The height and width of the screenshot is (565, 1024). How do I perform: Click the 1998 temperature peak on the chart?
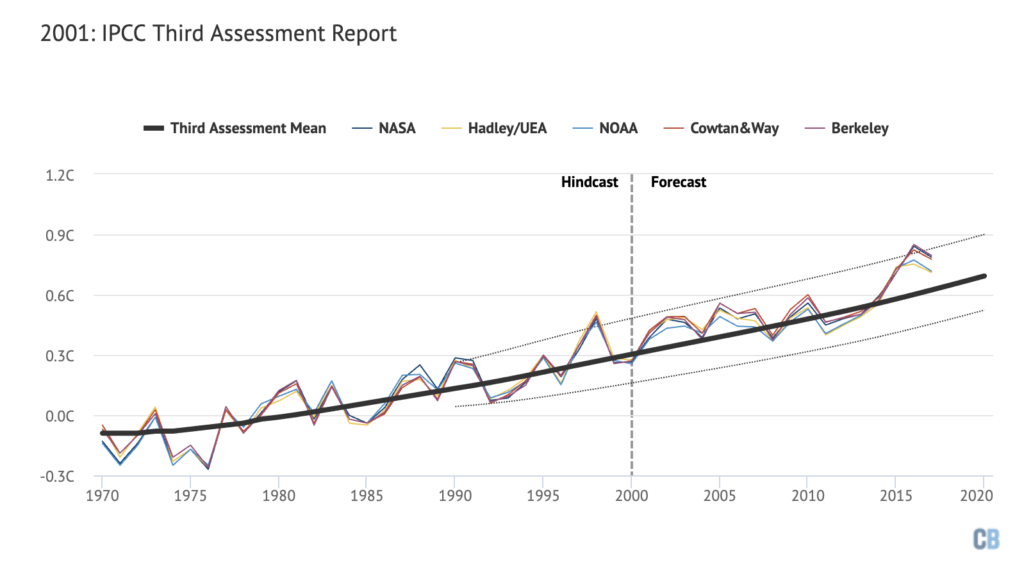pyautogui.click(x=596, y=315)
